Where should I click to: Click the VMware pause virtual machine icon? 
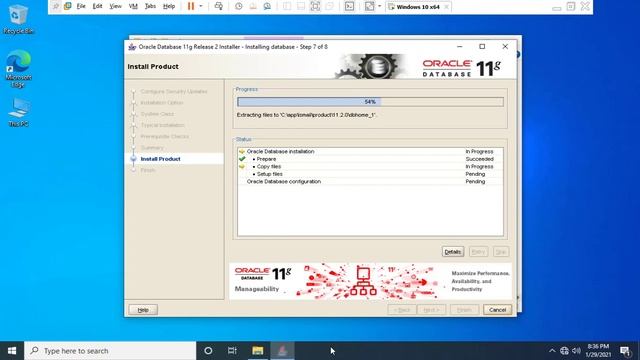click(x=191, y=6)
